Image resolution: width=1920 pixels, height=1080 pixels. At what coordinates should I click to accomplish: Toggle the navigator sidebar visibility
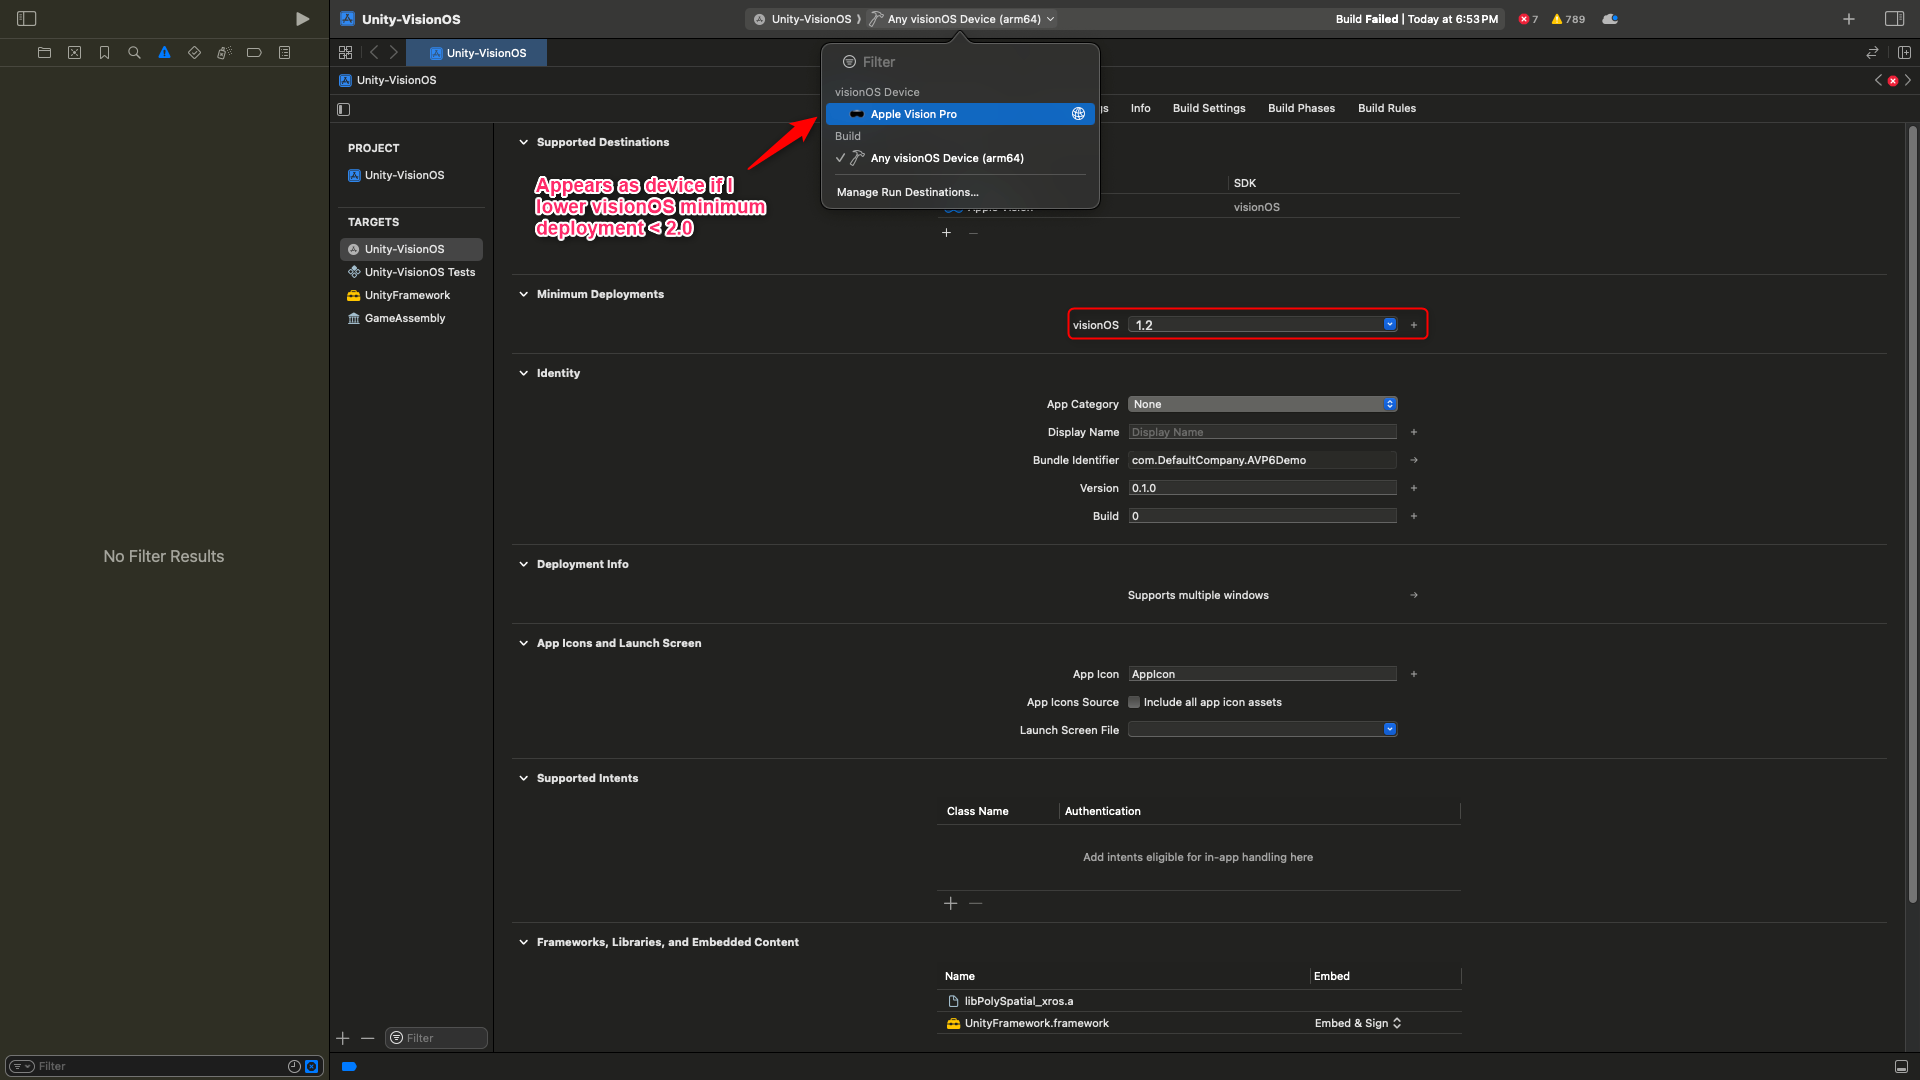pos(27,19)
